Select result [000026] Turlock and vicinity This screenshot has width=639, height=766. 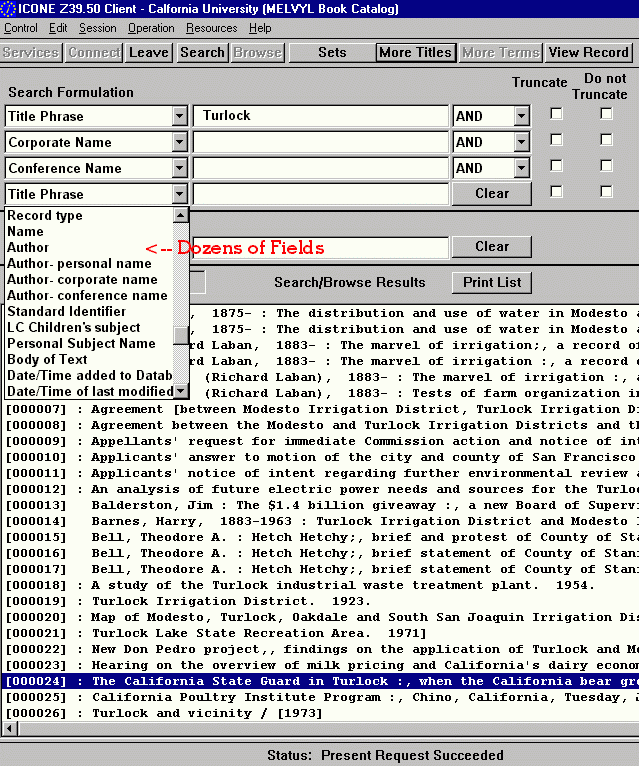(x=320, y=713)
